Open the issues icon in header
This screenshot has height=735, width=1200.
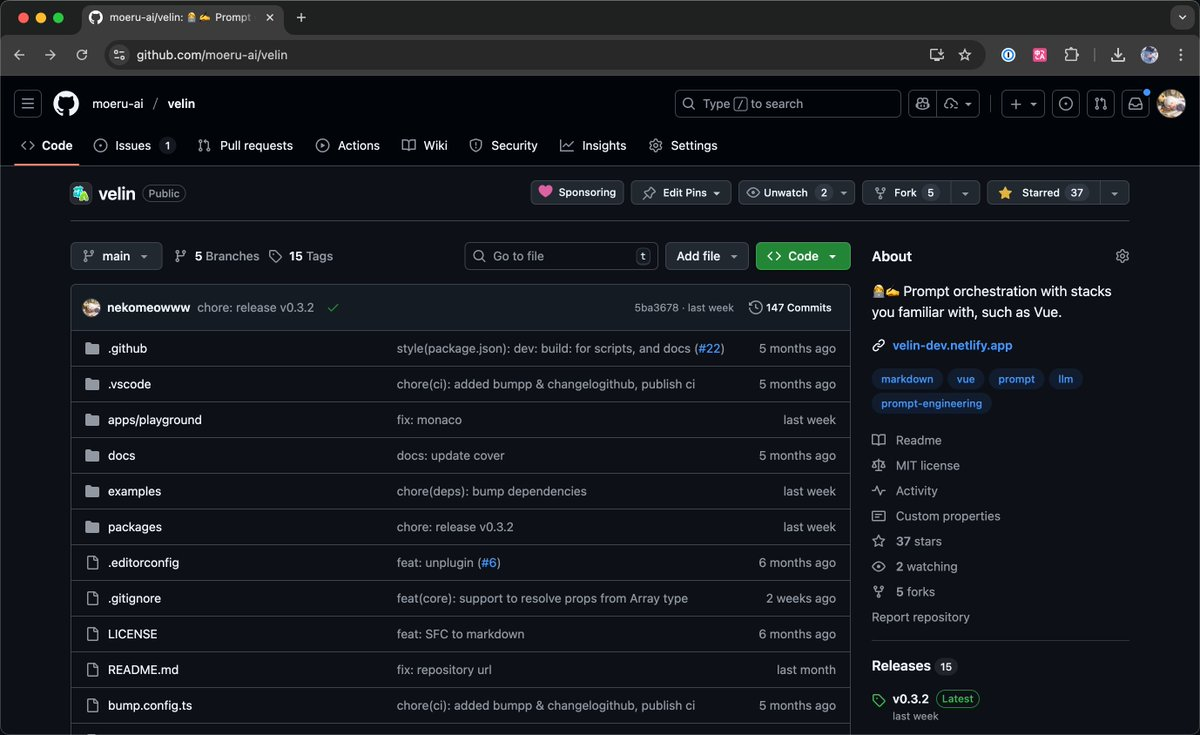click(1066, 104)
